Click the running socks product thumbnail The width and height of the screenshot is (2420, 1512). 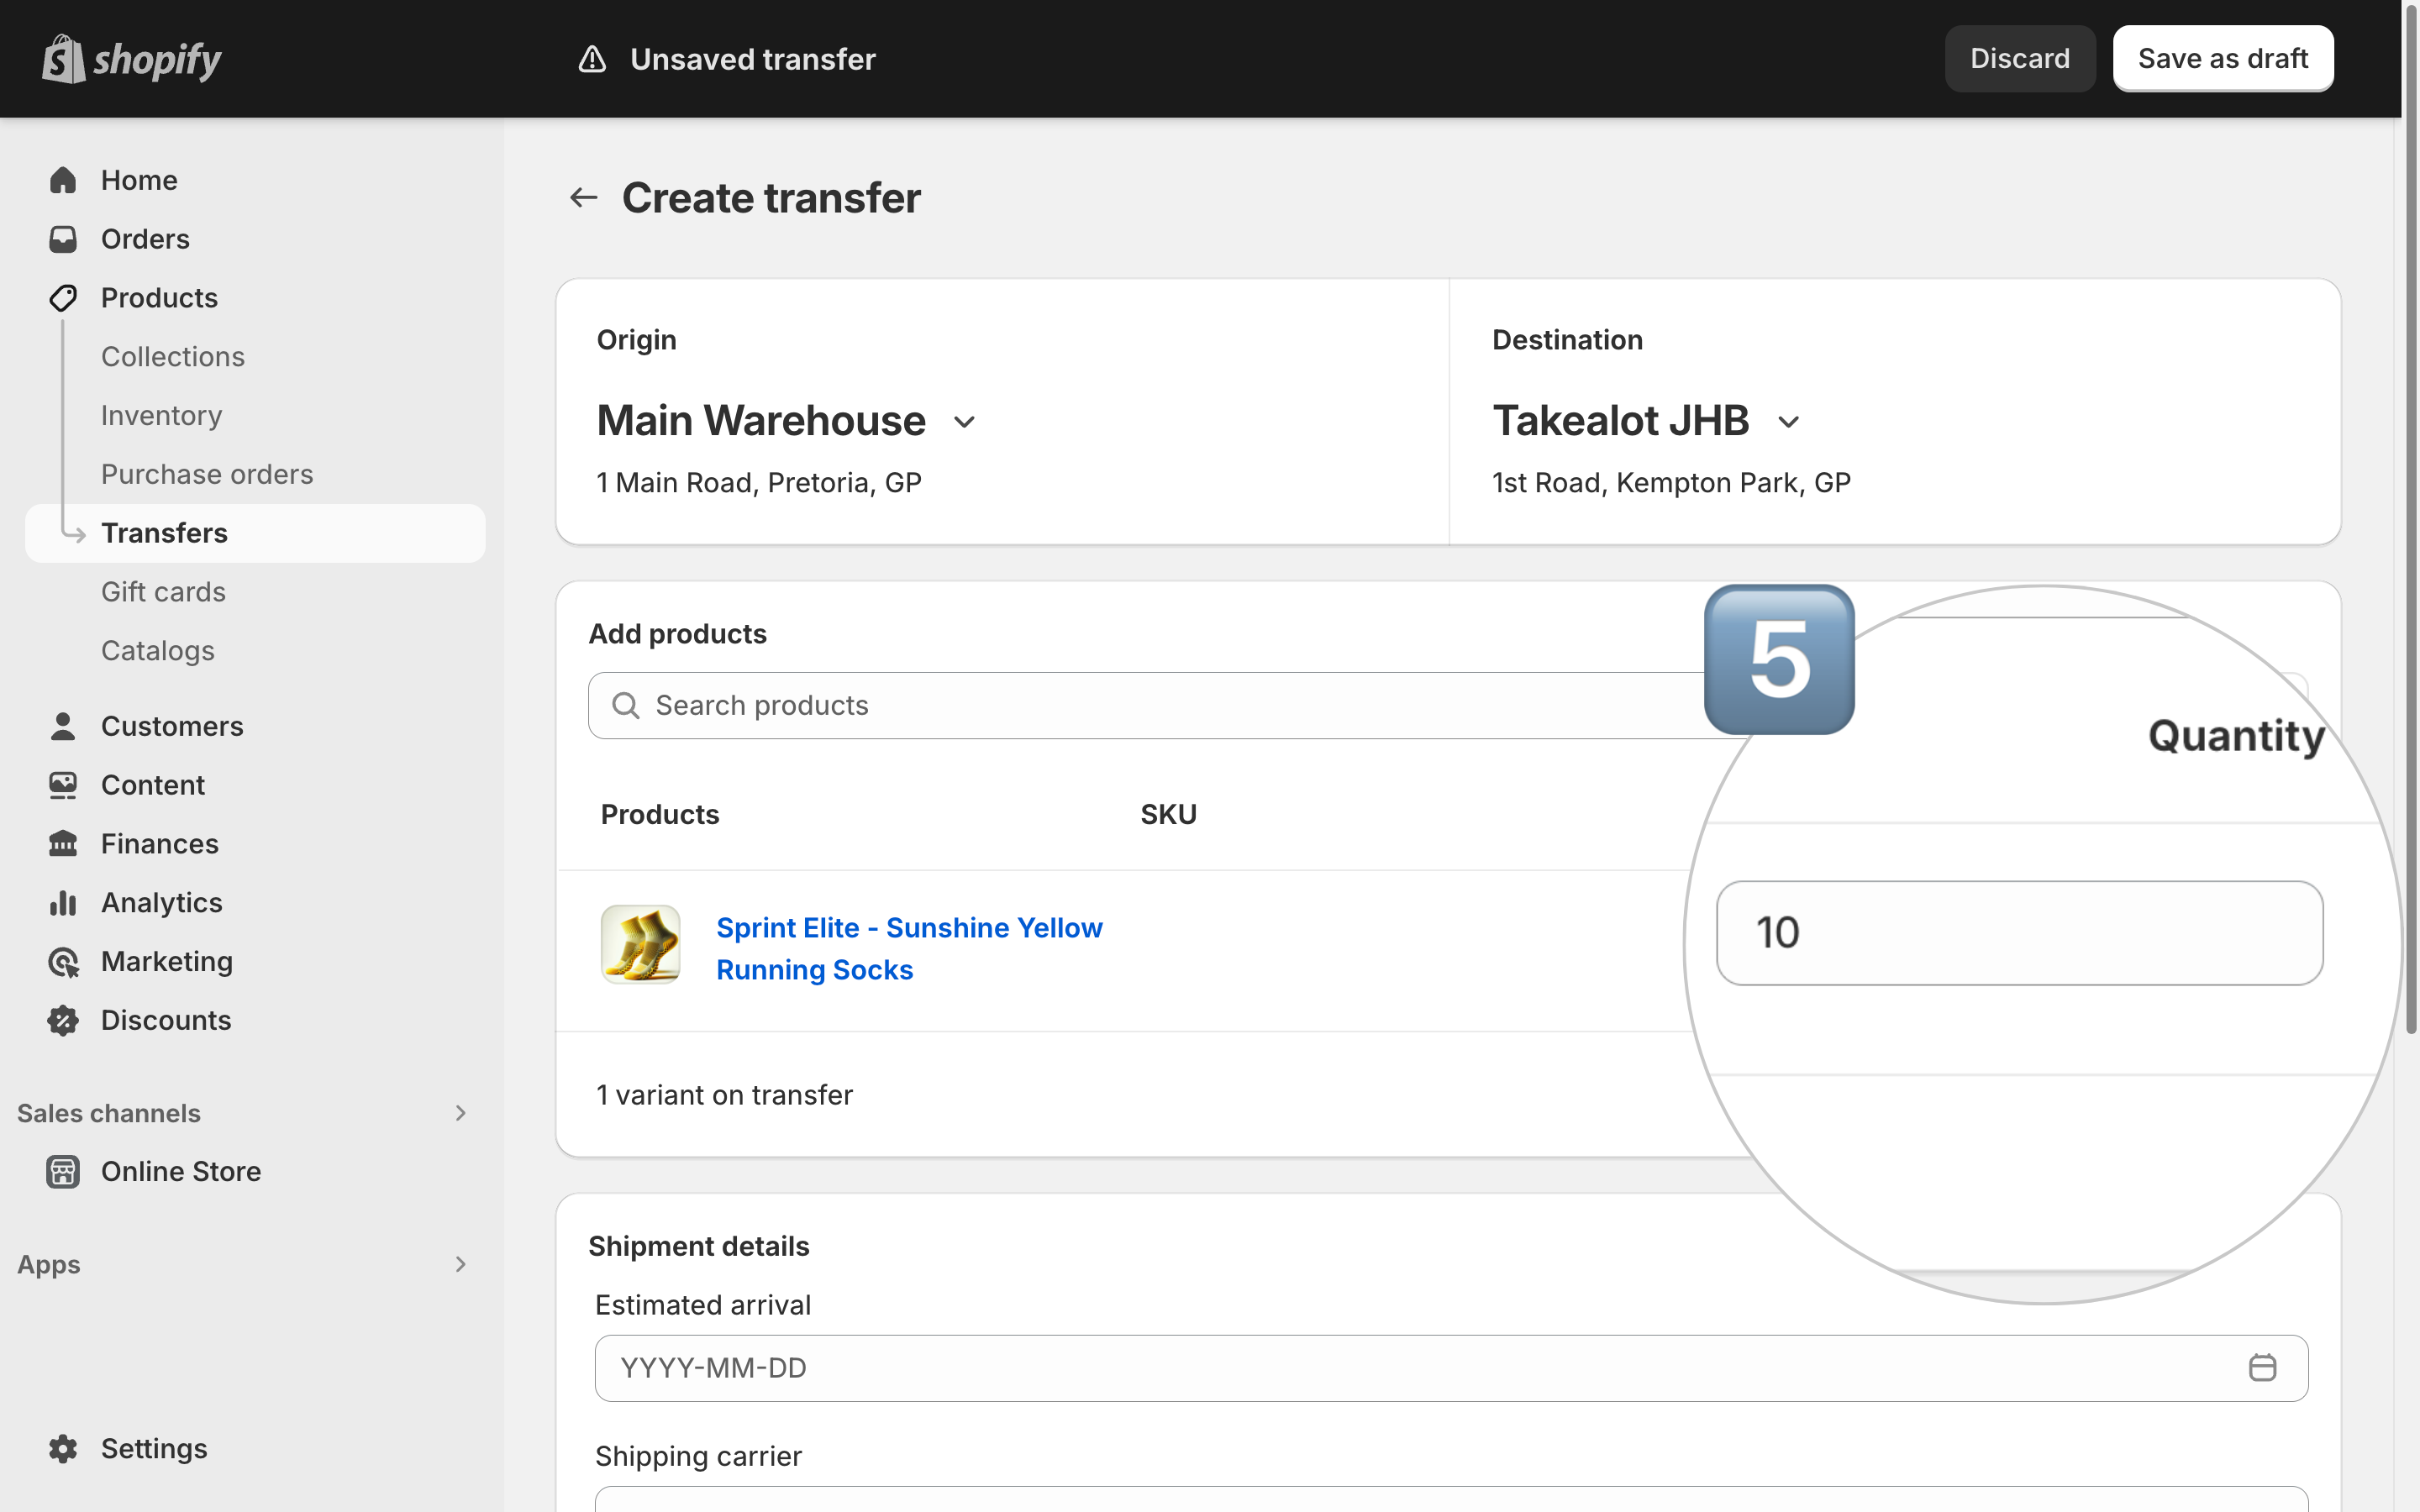point(640,945)
